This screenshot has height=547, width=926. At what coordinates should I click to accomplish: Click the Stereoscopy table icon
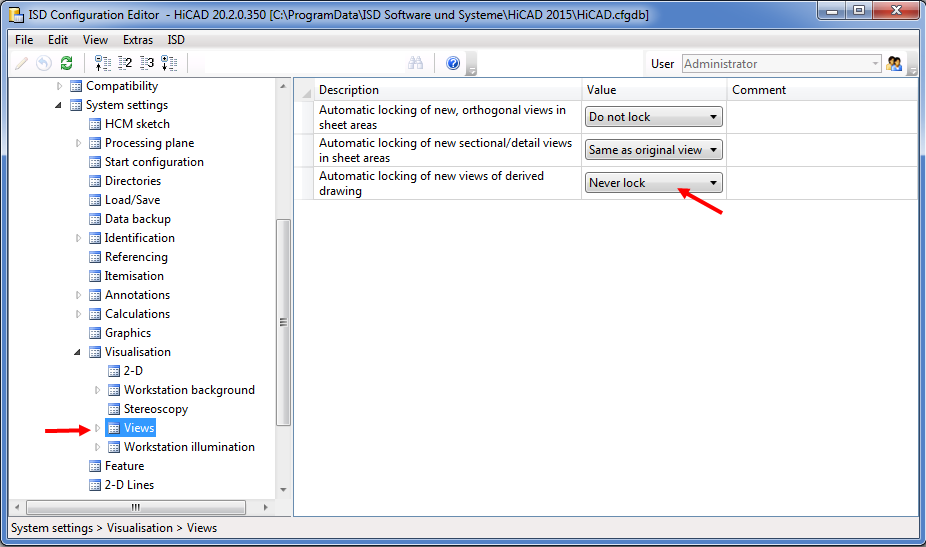tap(114, 409)
